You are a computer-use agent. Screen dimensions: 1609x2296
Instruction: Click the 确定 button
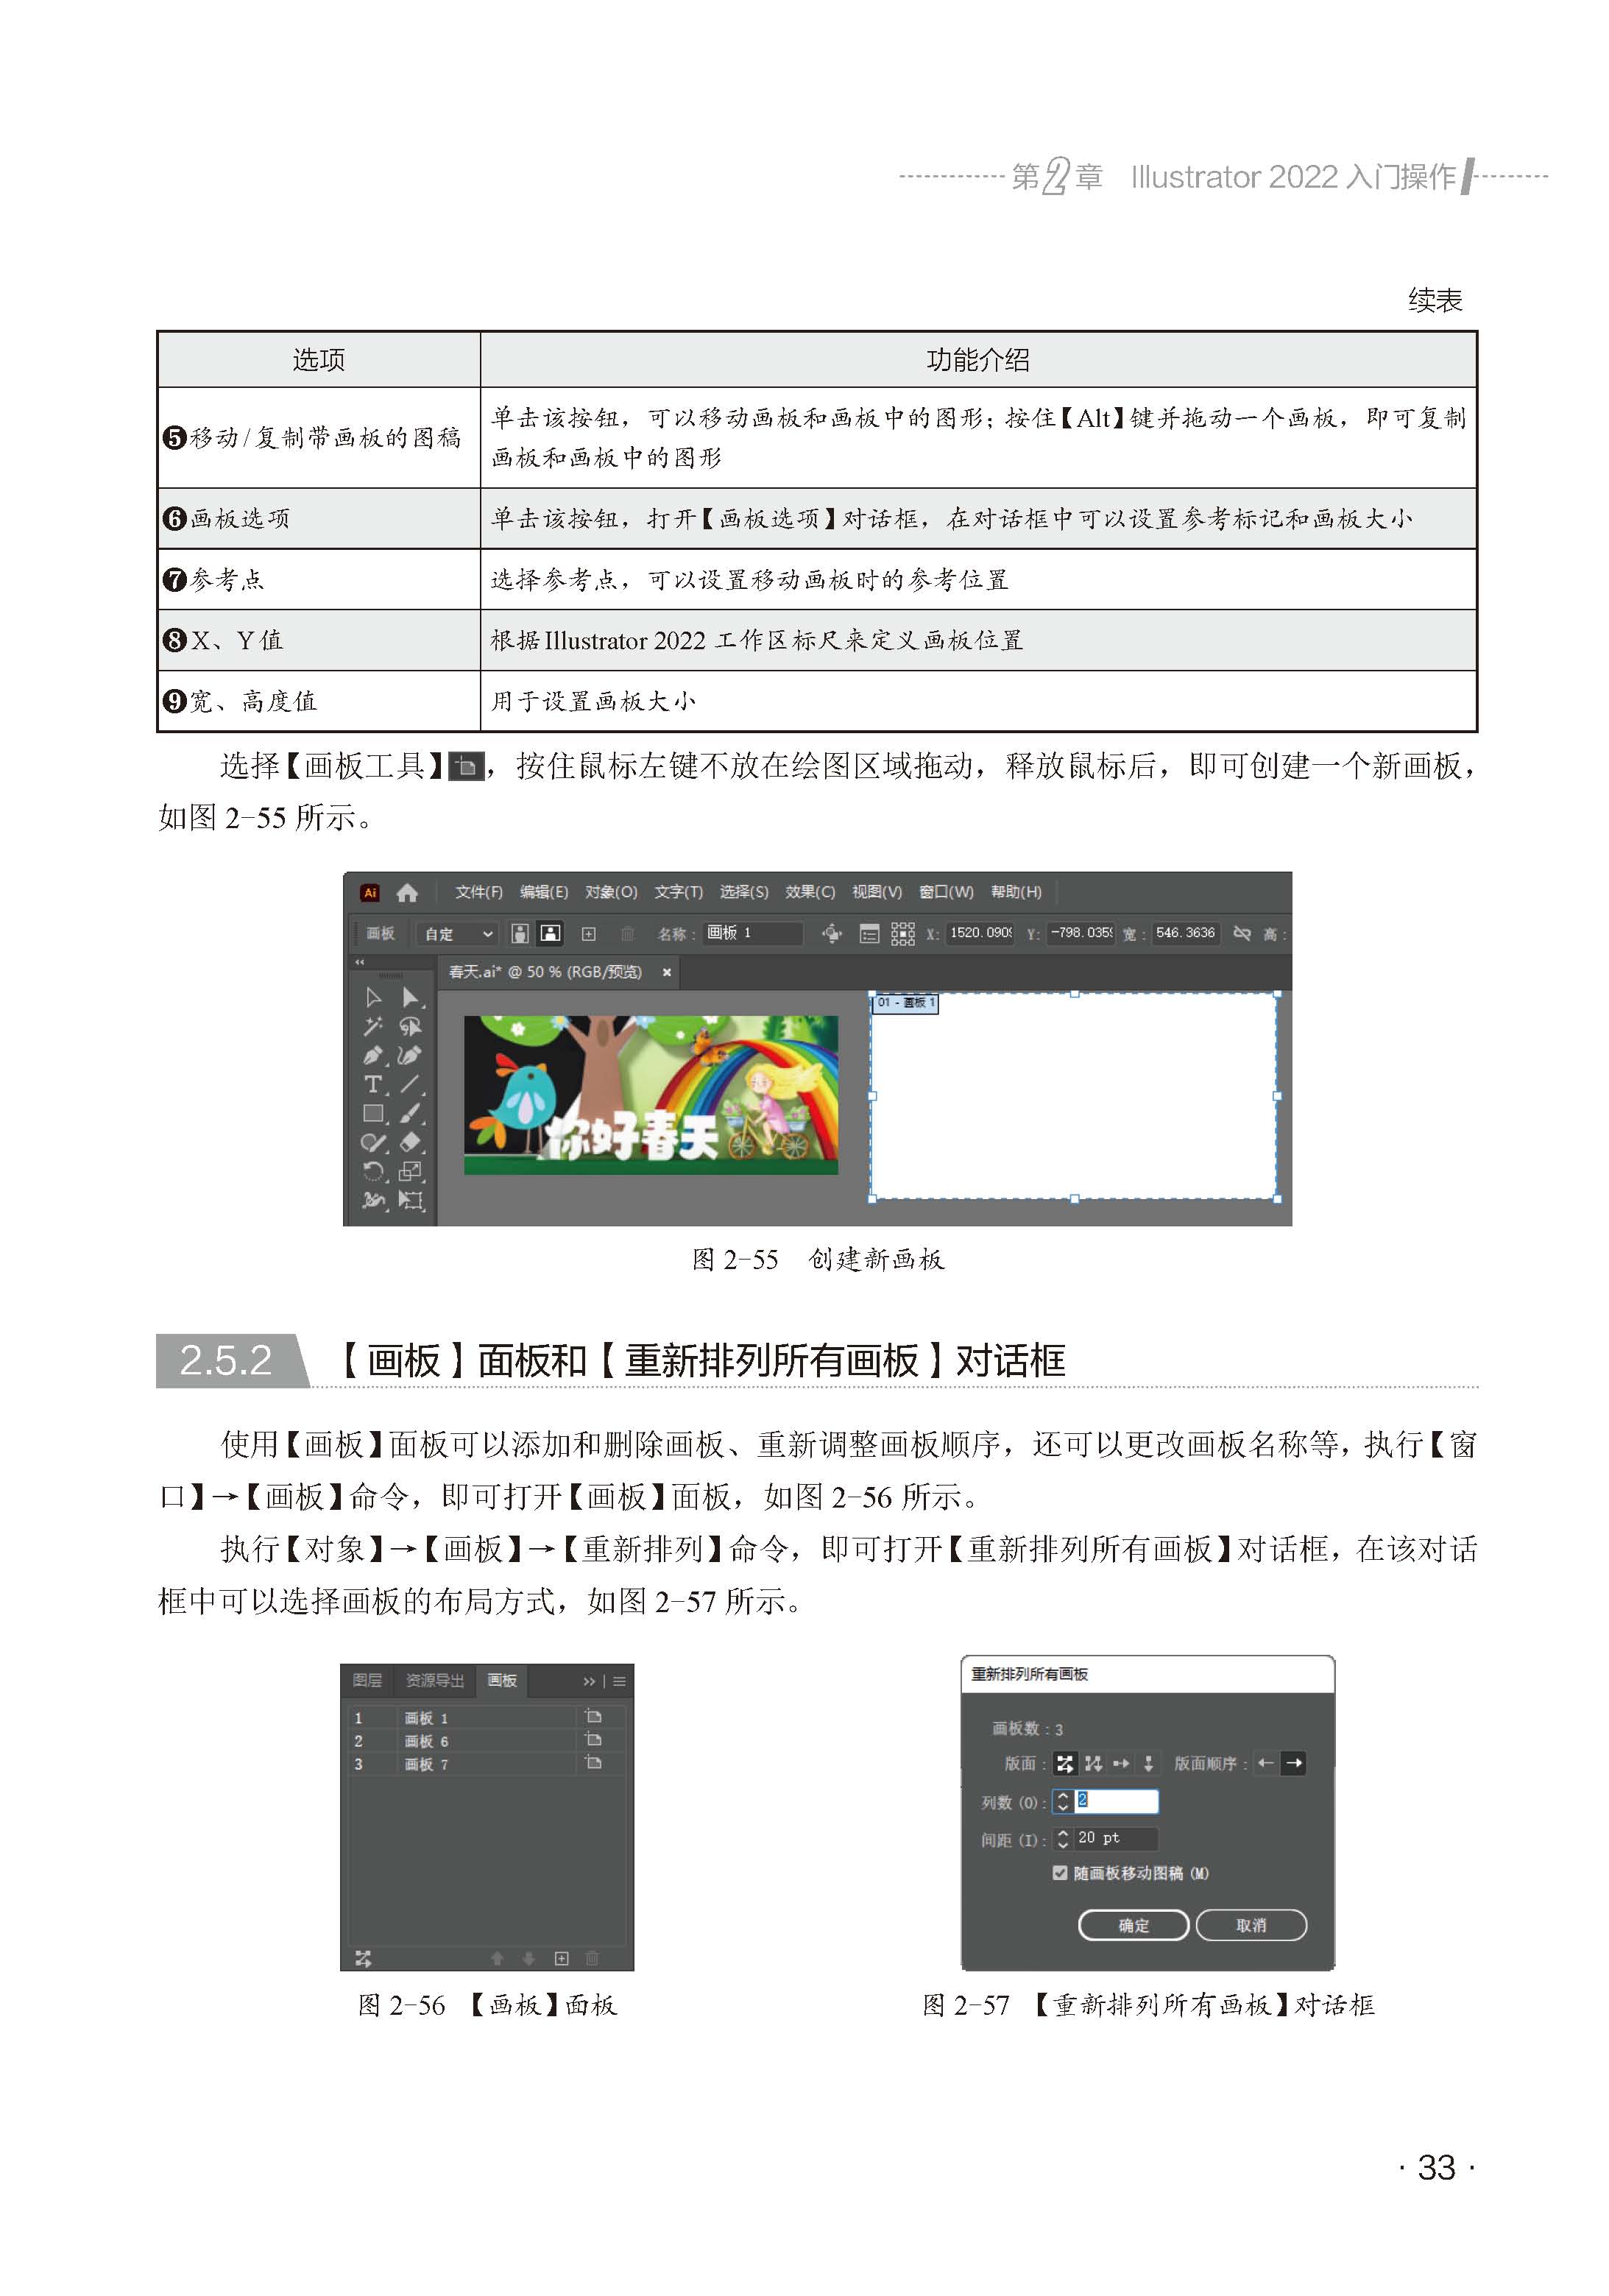click(x=1133, y=1925)
